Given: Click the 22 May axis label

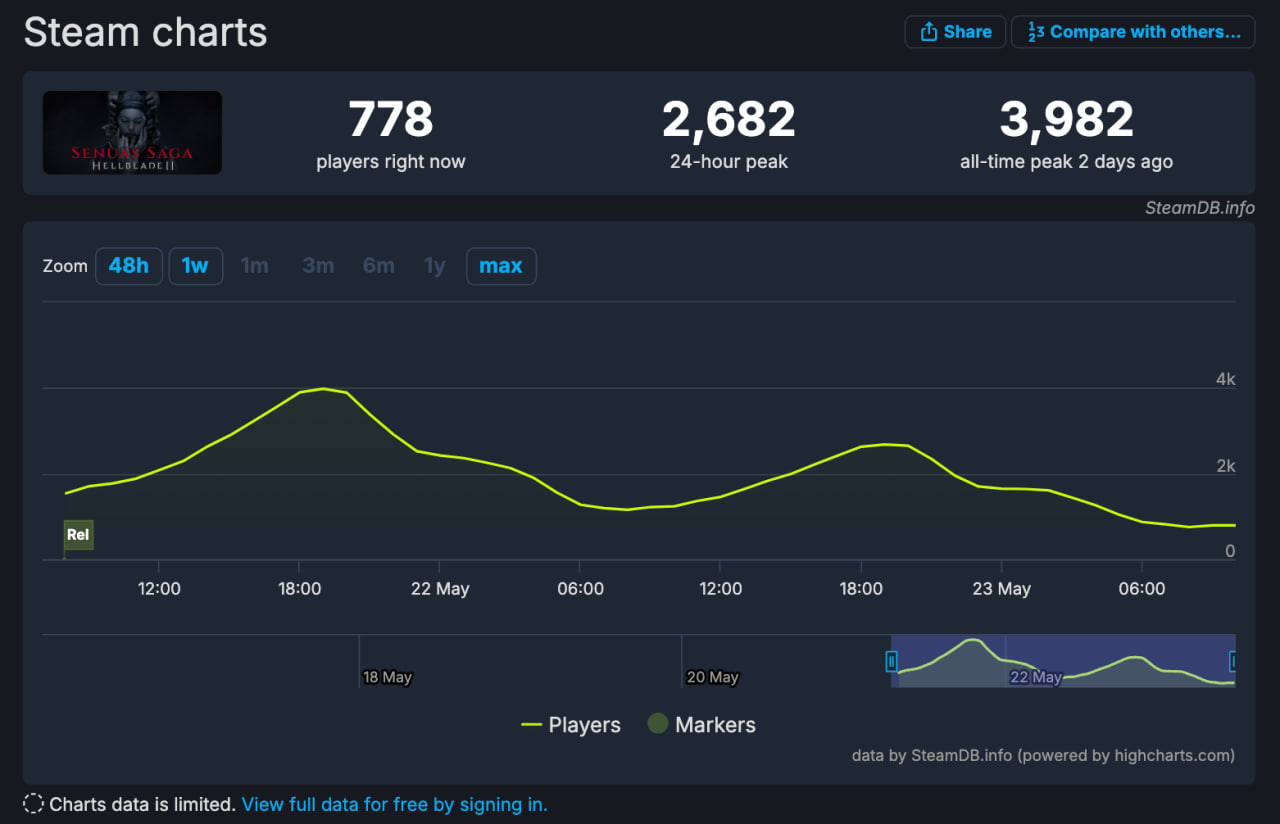Looking at the screenshot, I should [440, 589].
